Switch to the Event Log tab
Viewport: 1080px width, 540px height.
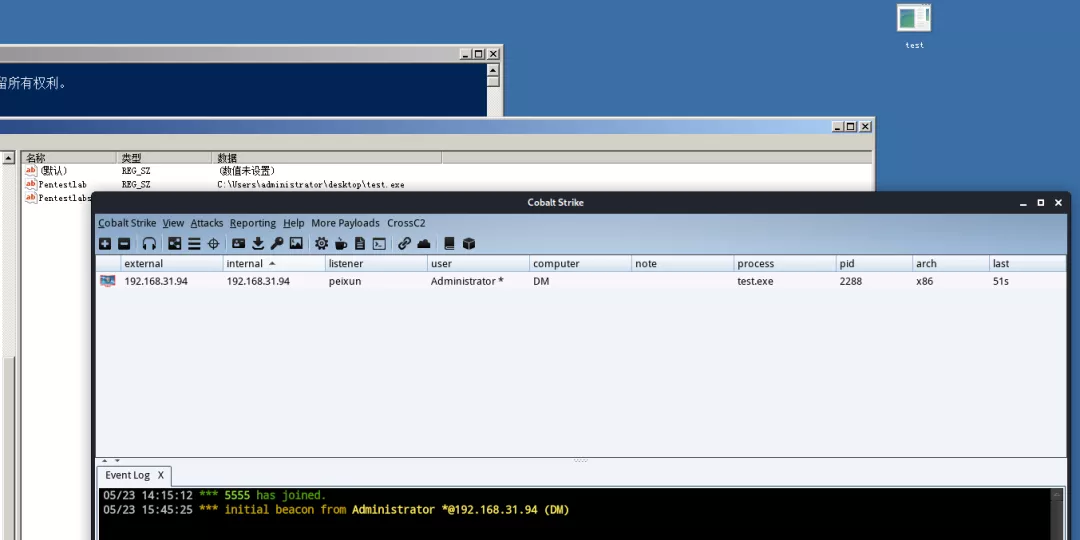pos(127,475)
